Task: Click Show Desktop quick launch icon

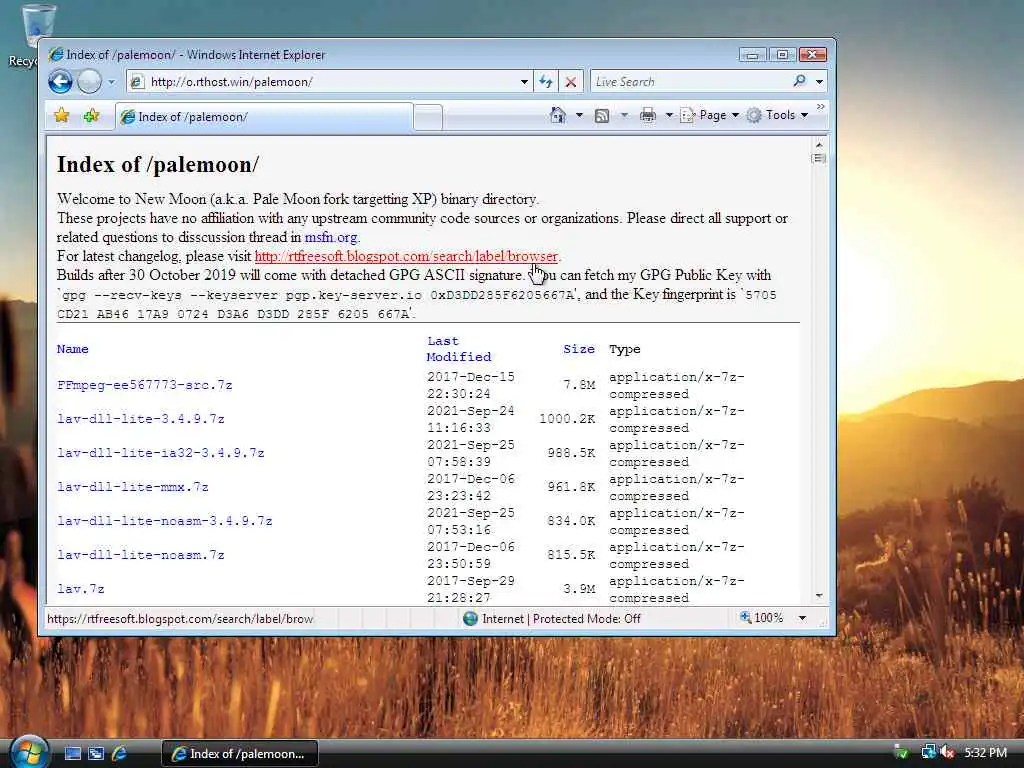Action: [72, 754]
